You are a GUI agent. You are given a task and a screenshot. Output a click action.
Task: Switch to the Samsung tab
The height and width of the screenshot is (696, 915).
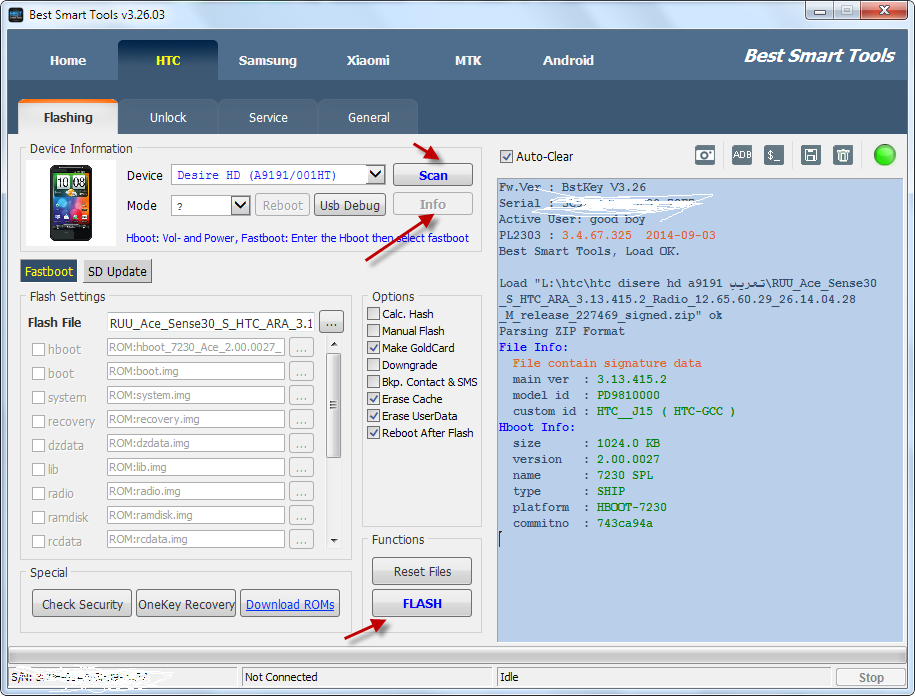click(x=268, y=60)
